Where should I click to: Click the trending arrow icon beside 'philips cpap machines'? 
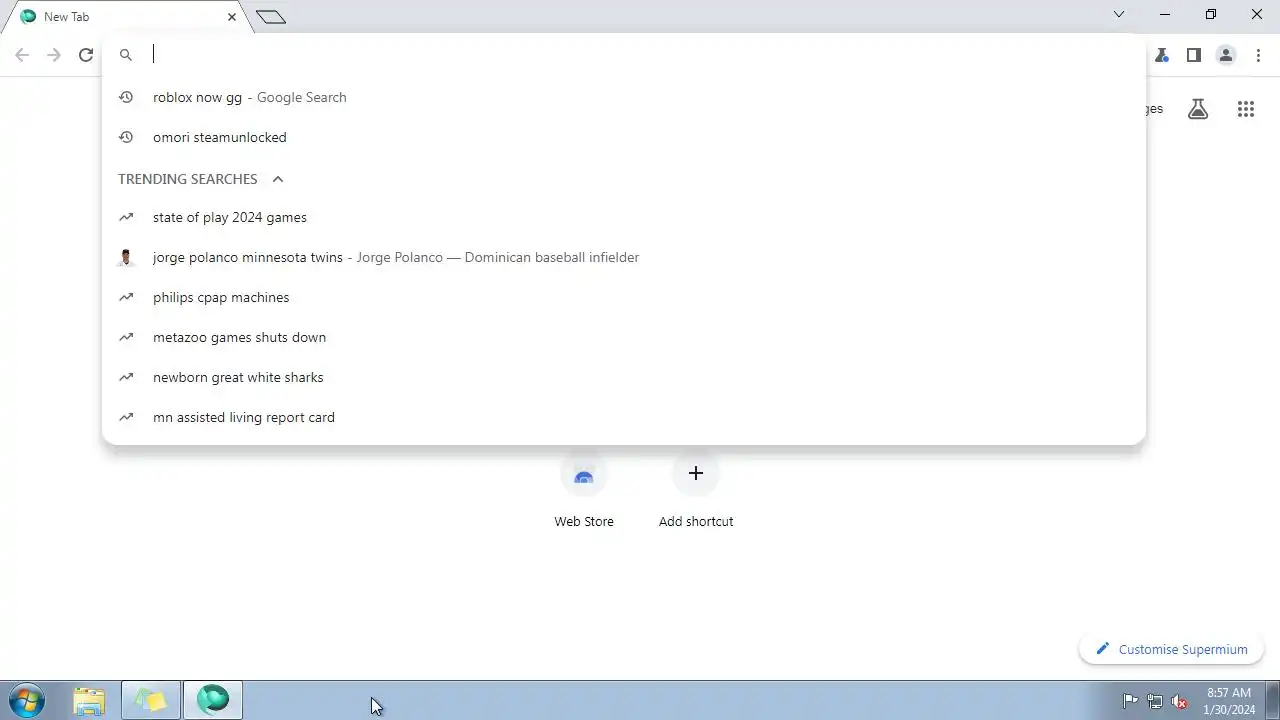click(x=126, y=297)
